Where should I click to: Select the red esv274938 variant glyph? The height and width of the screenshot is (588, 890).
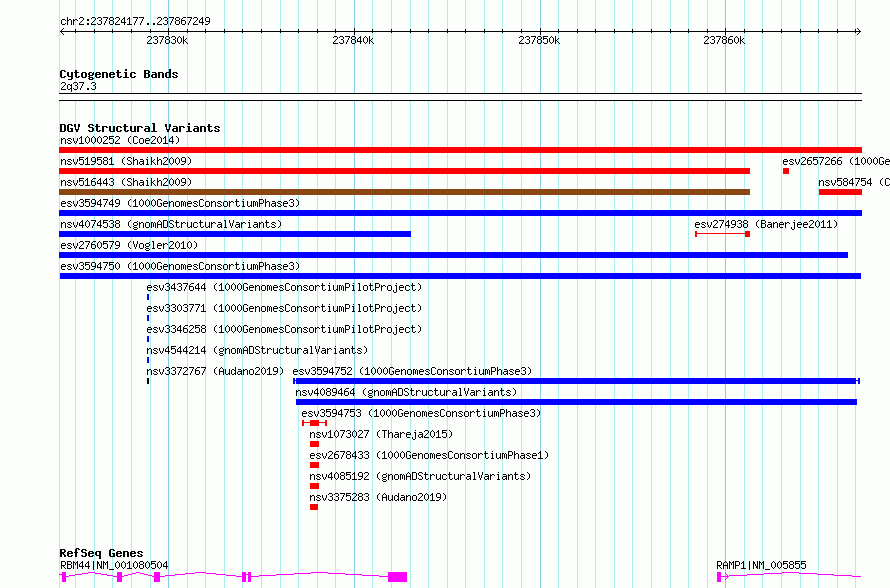[723, 234]
